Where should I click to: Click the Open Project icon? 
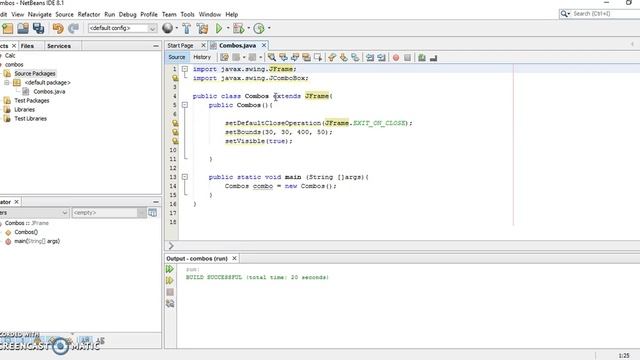pos(23,28)
